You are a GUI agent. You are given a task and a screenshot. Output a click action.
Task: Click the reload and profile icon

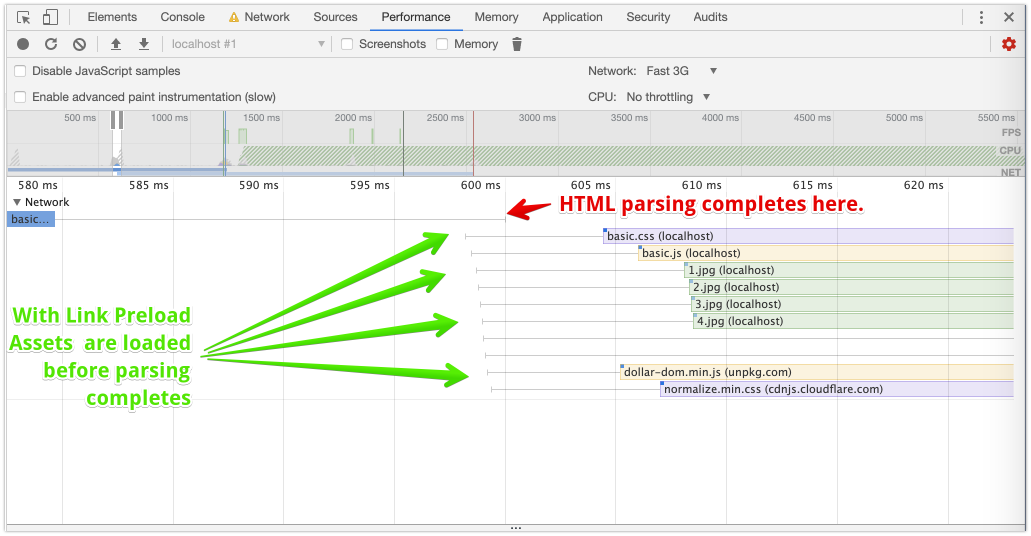[x=51, y=44]
